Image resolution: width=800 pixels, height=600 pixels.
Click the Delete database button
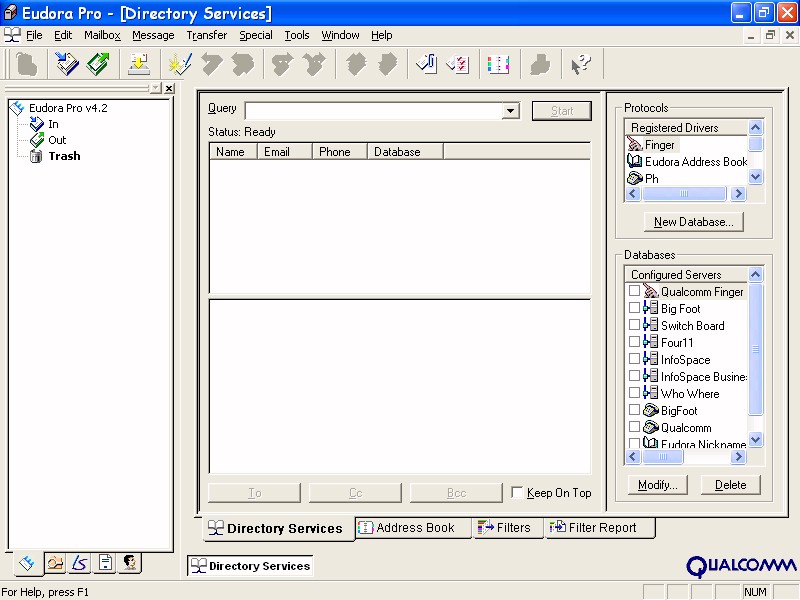(731, 485)
